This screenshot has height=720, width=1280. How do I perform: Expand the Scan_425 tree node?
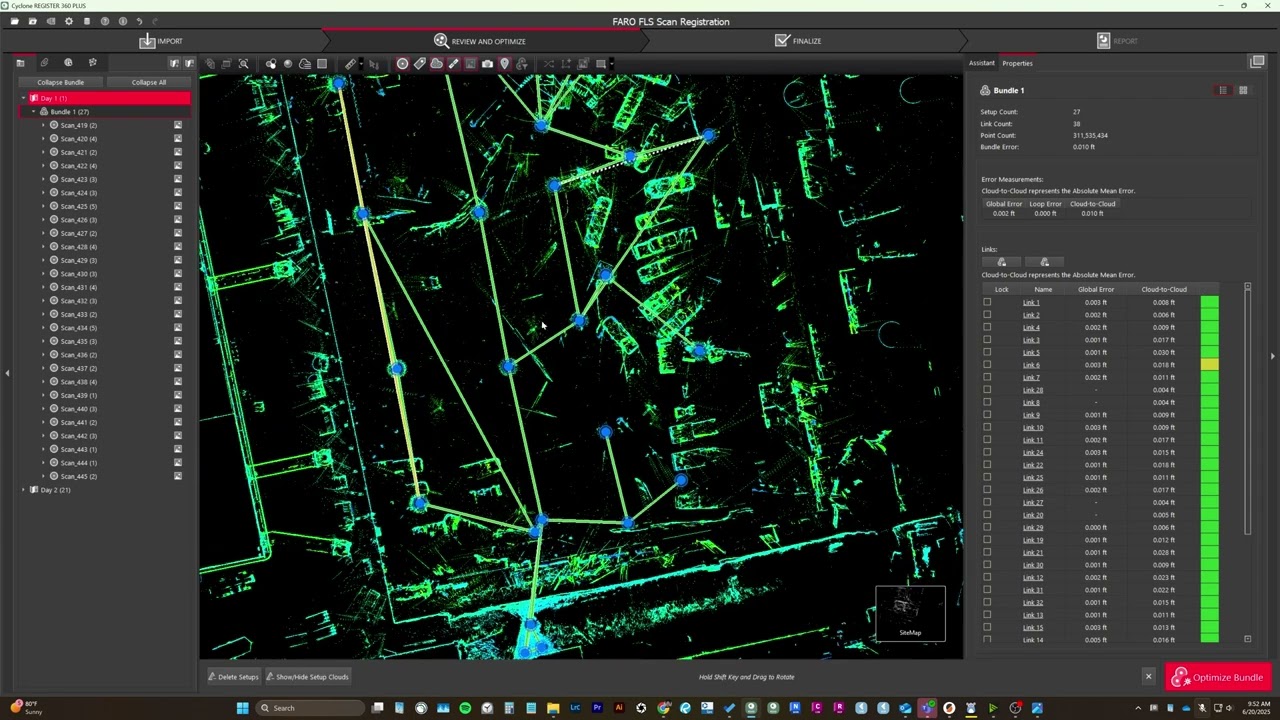point(43,206)
